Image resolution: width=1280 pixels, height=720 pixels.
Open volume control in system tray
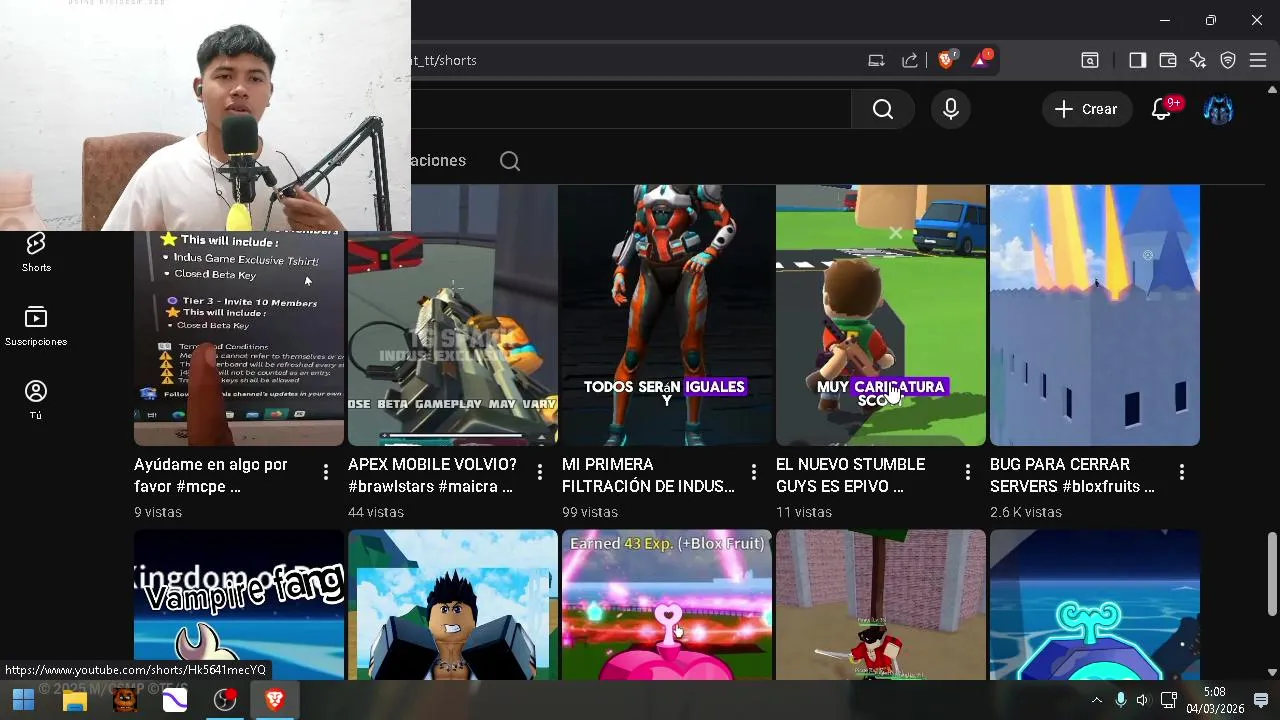[x=1142, y=700]
